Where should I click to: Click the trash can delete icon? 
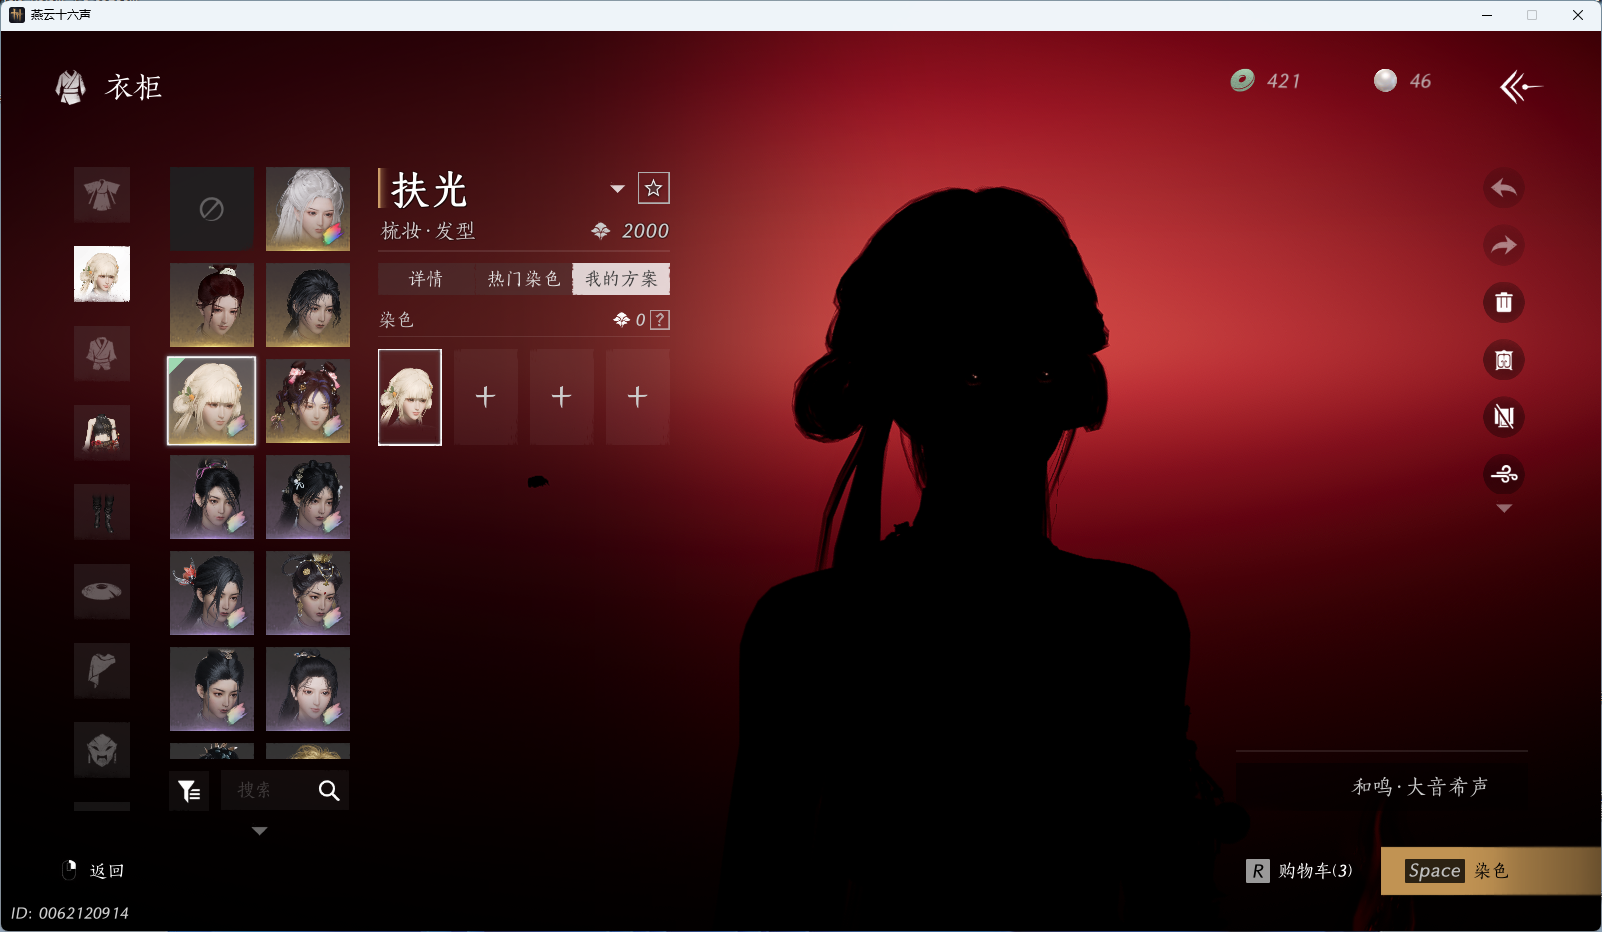1503,303
